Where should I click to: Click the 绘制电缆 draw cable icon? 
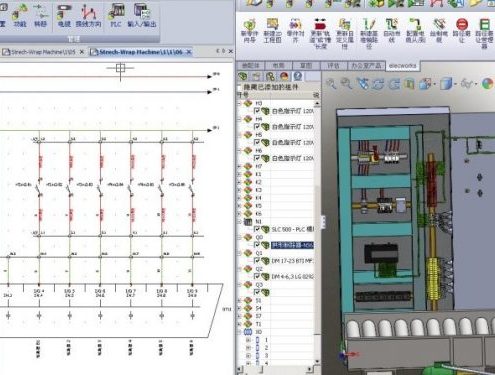pos(439,31)
